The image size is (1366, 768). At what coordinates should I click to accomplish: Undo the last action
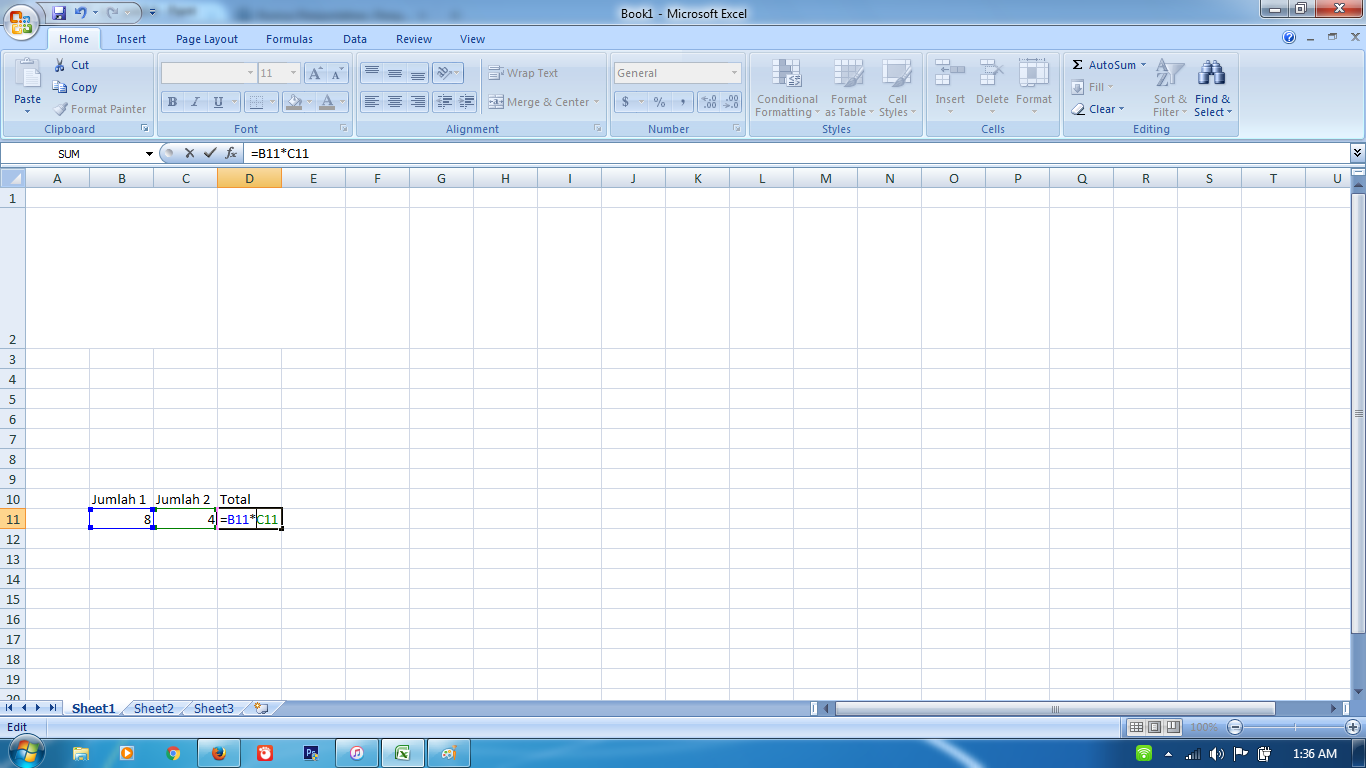click(80, 13)
